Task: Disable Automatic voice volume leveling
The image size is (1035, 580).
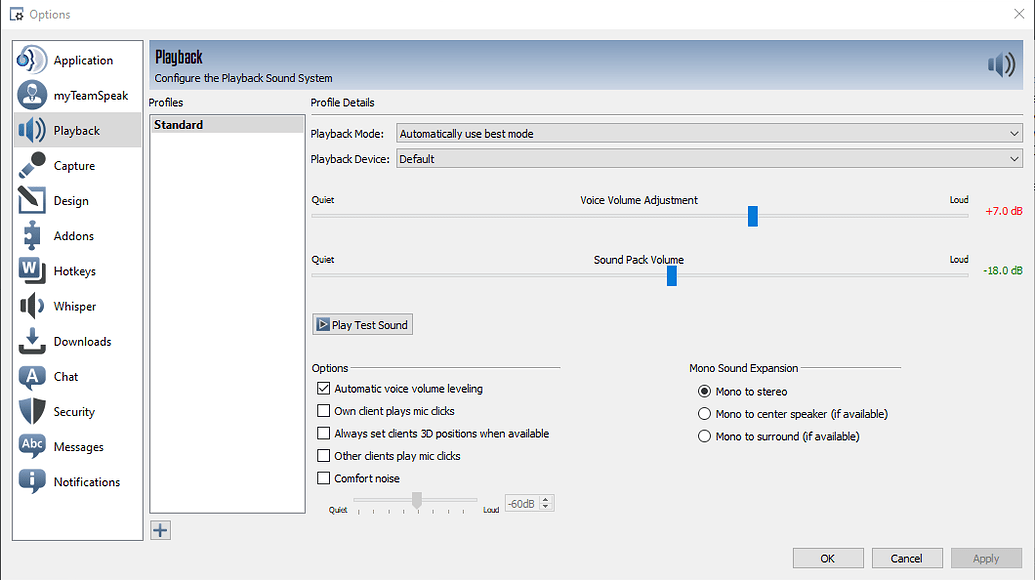Action: pyautogui.click(x=324, y=388)
